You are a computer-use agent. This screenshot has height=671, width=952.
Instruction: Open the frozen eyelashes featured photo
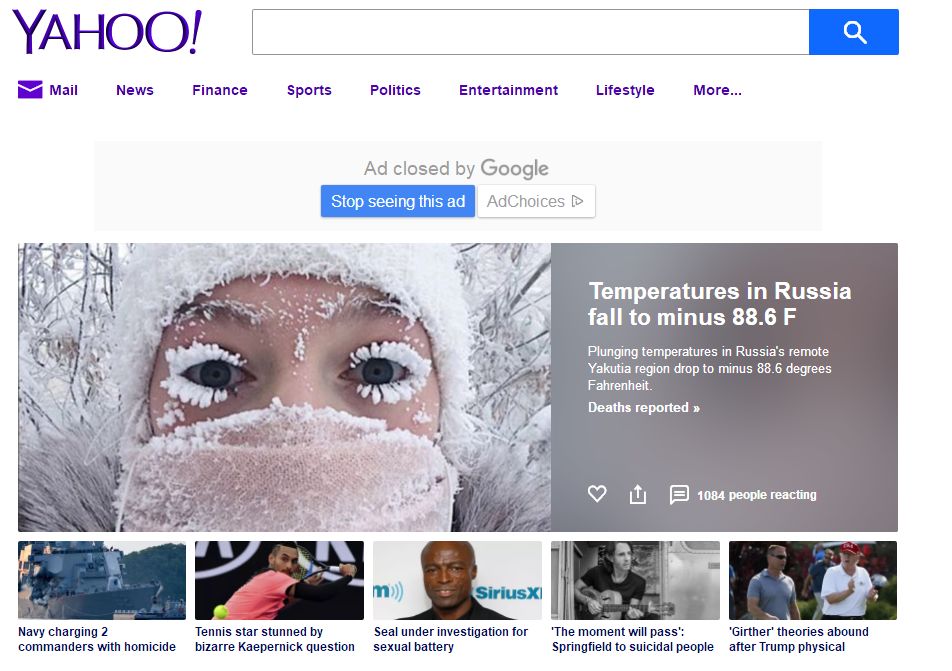pos(284,387)
